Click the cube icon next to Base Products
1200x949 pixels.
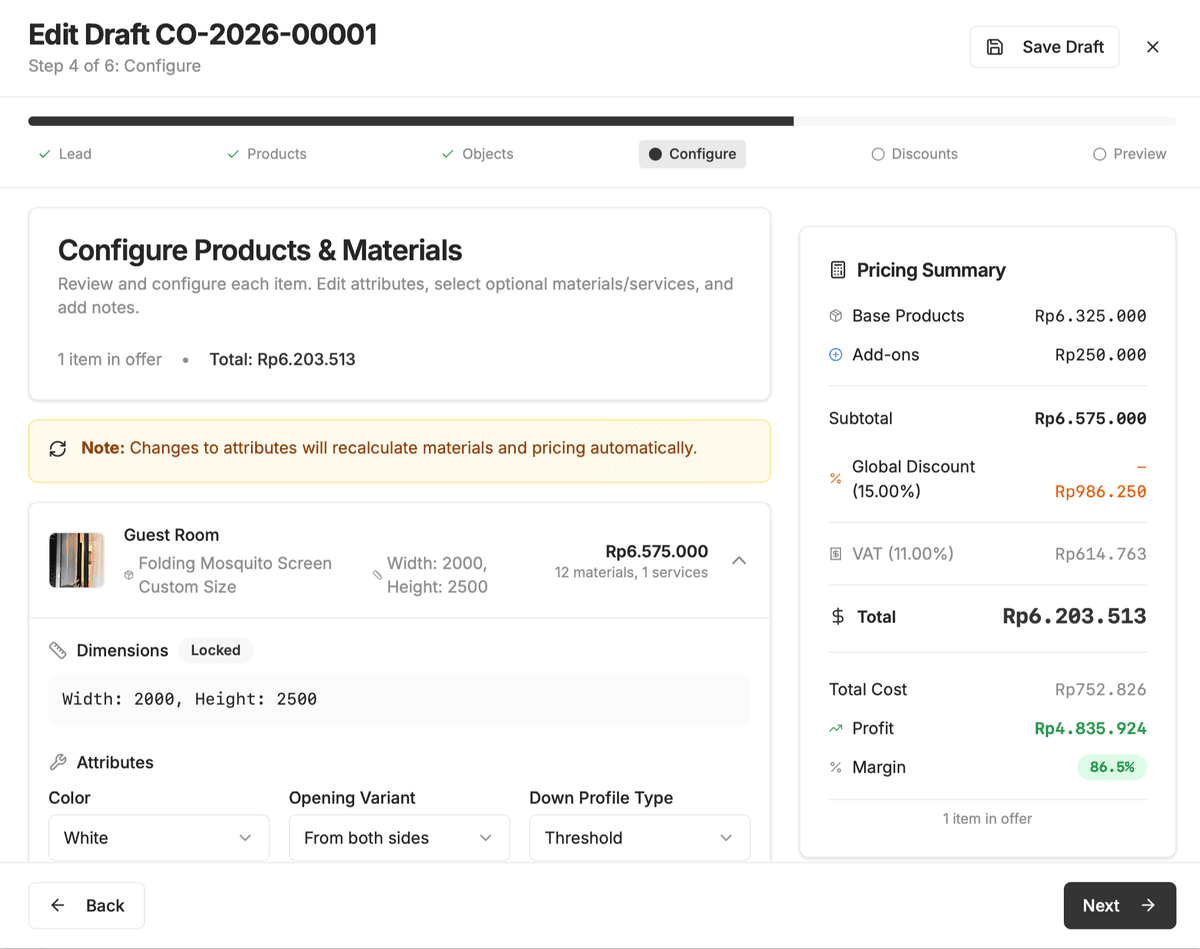tap(835, 315)
